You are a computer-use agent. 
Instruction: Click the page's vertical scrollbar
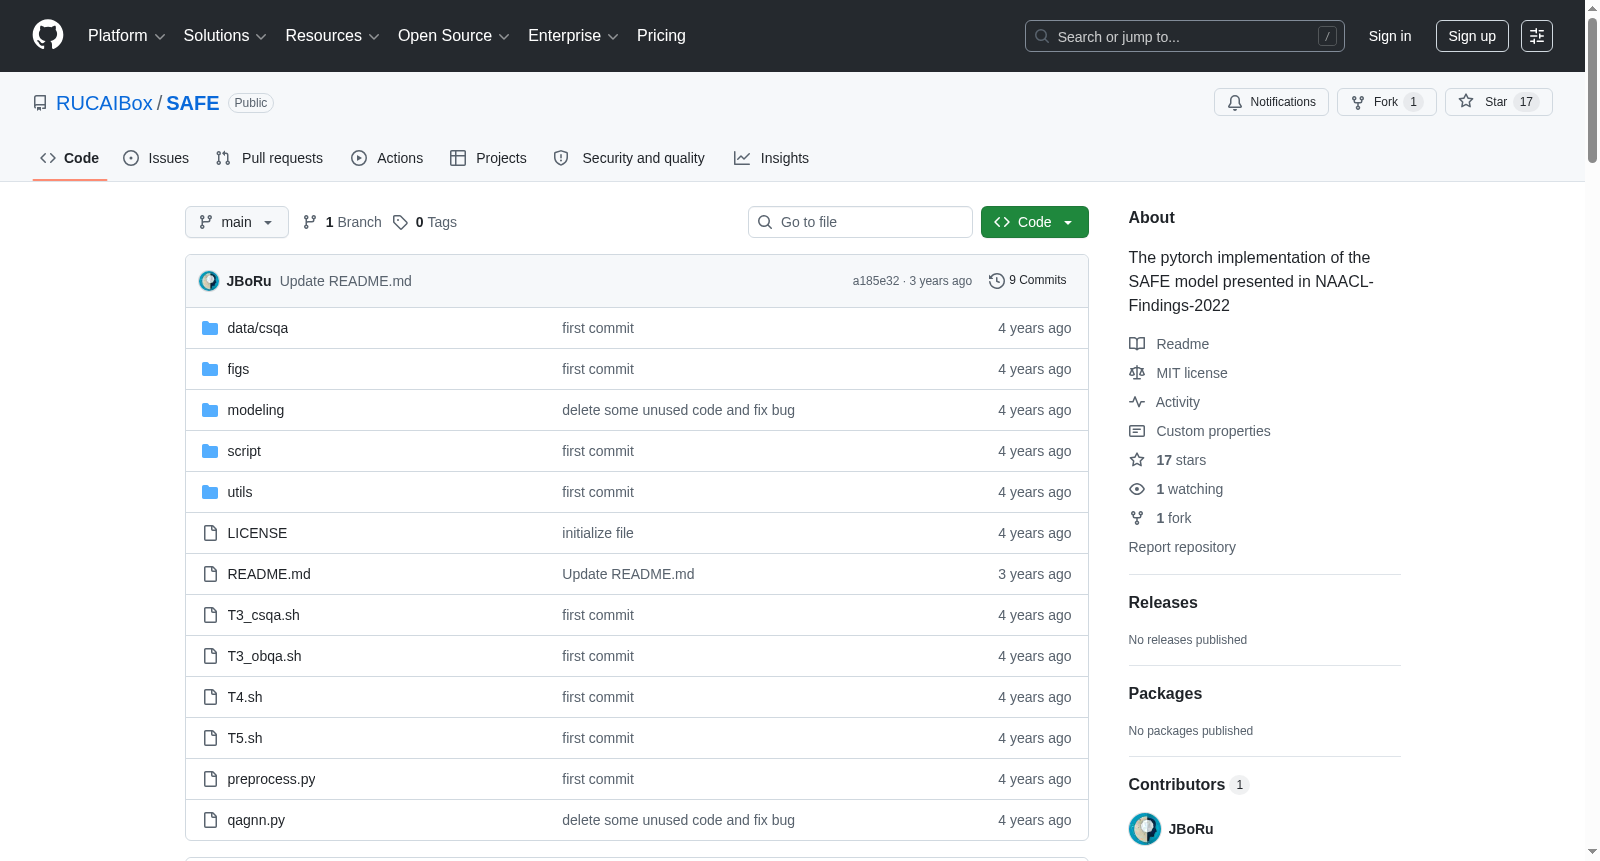pyautogui.click(x=1592, y=430)
